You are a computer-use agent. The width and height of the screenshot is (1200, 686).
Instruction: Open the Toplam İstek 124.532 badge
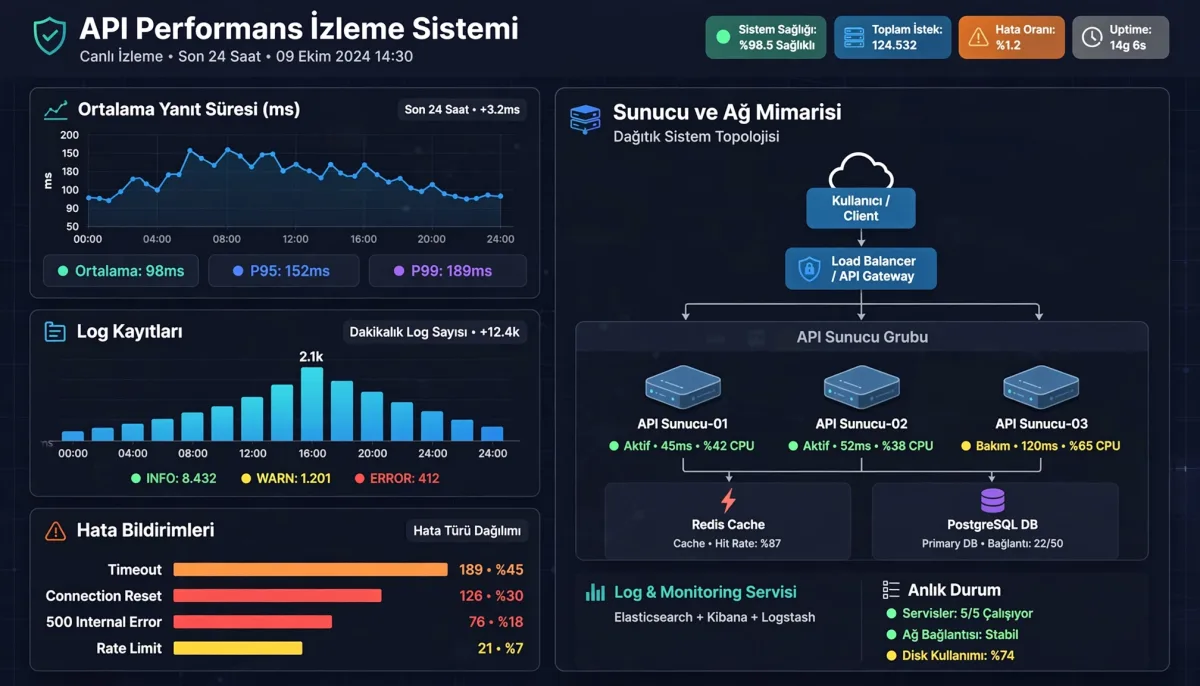892,38
